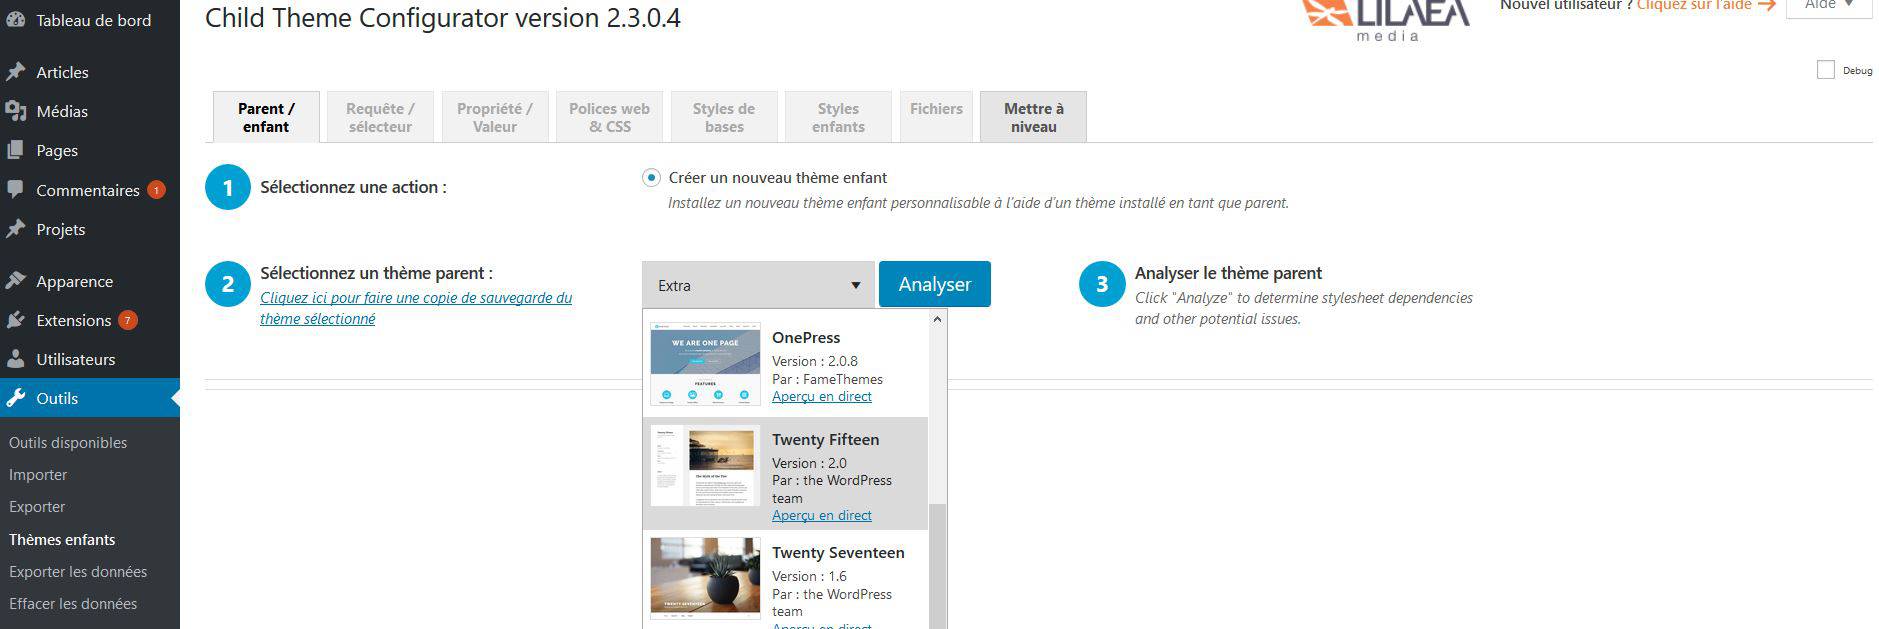This screenshot has height=629, width=1879.
Task: Open the Styles enfants tab
Action: (838, 118)
